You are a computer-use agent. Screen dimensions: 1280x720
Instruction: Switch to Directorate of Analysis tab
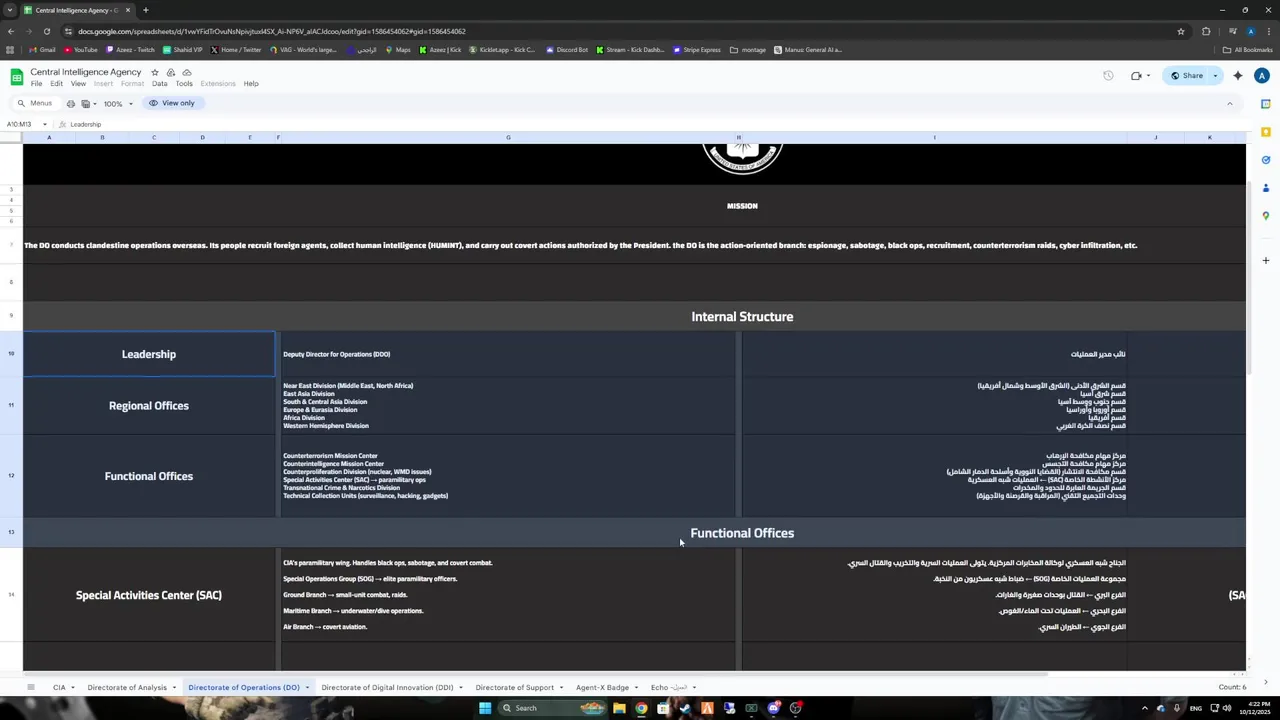[127, 687]
